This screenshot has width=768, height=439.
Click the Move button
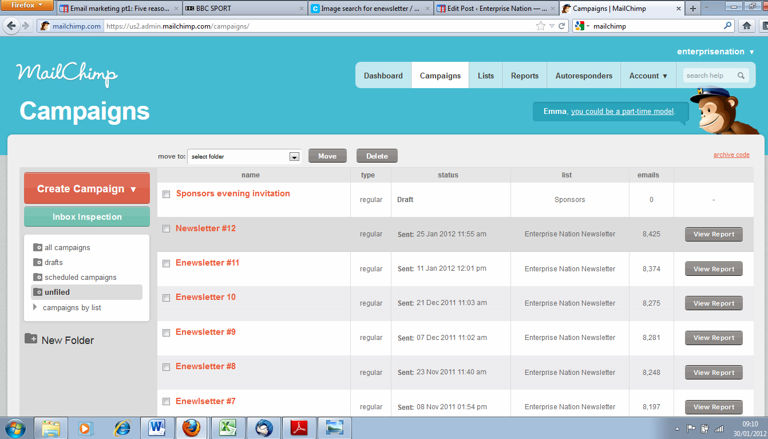327,156
